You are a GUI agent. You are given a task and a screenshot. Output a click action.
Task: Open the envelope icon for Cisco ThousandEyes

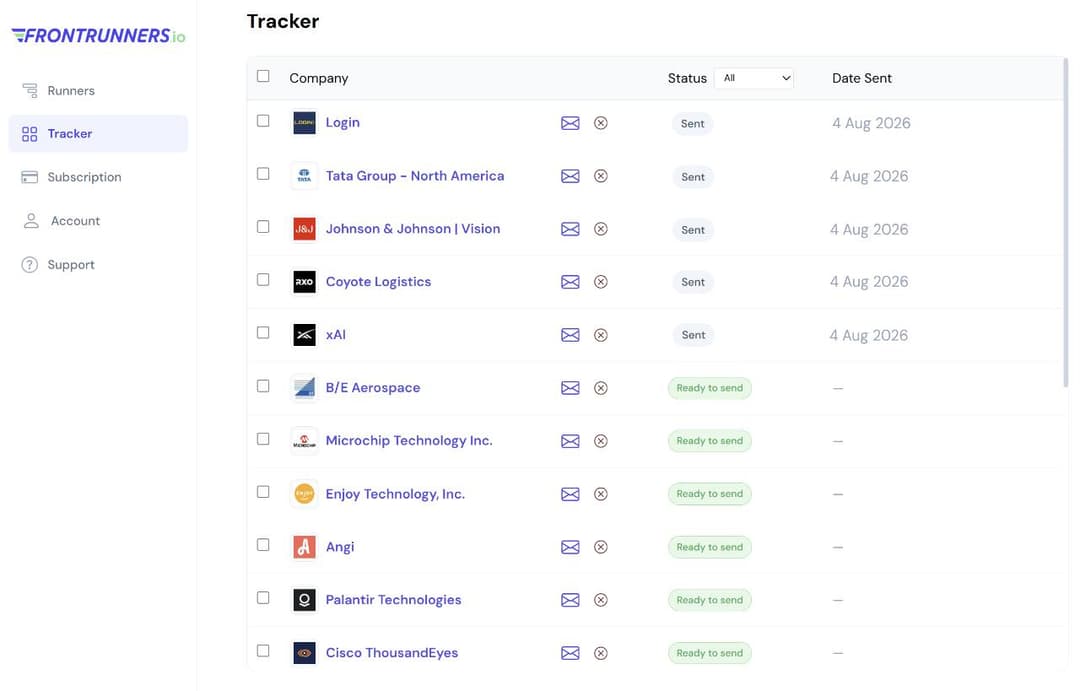point(570,653)
